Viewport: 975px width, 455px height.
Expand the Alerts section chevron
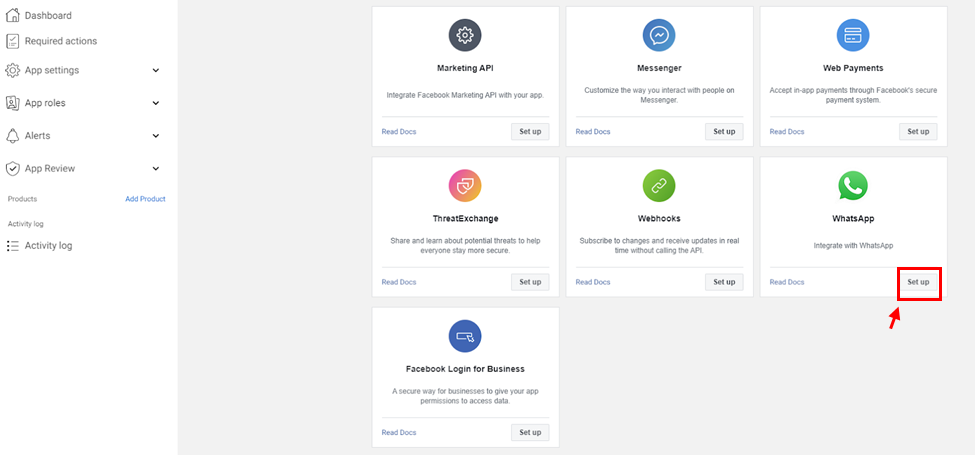[156, 136]
